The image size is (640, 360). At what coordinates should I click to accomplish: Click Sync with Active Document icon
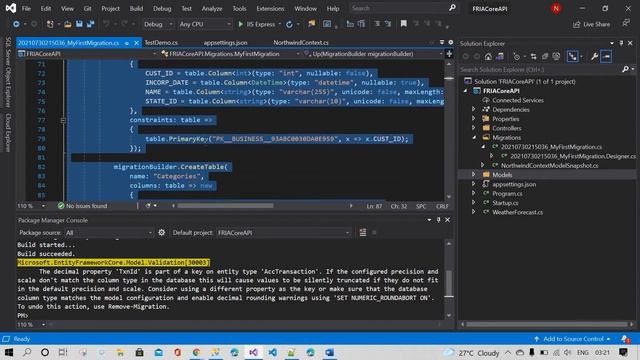(x=533, y=56)
